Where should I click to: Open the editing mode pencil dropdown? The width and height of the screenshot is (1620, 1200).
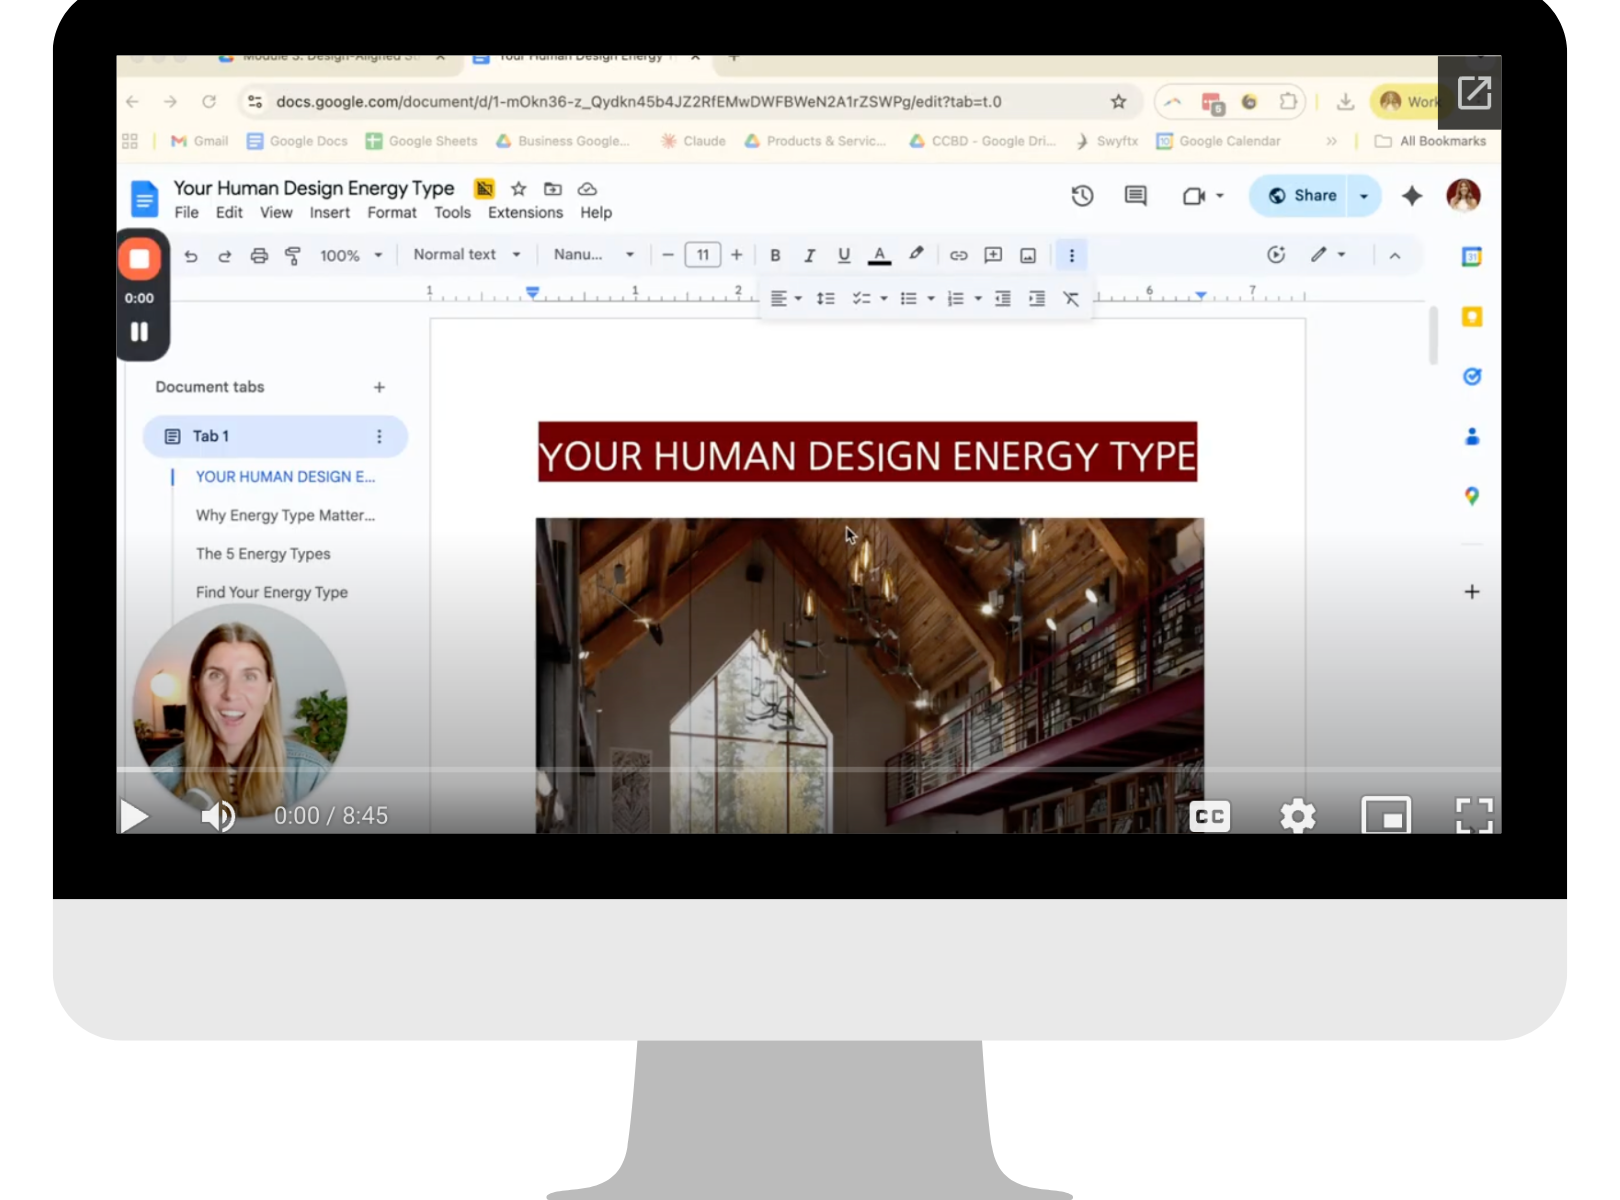1328,255
